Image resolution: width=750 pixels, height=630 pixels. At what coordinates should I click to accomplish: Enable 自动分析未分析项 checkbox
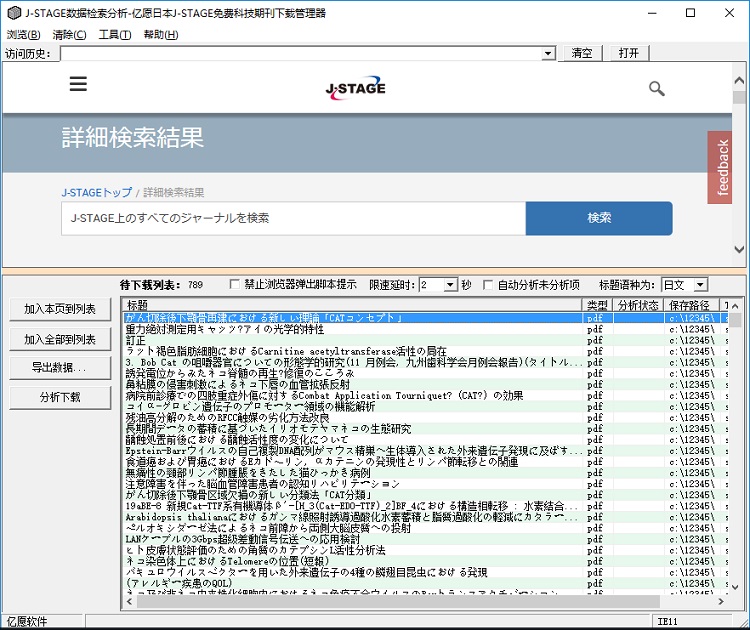tap(487, 285)
